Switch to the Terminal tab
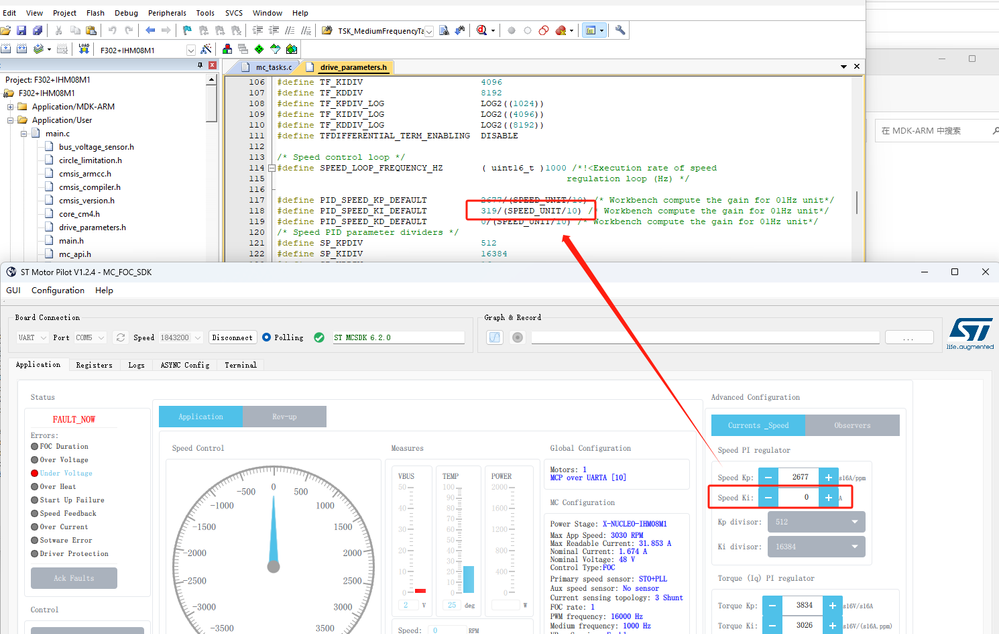The height and width of the screenshot is (634, 999). coord(240,365)
